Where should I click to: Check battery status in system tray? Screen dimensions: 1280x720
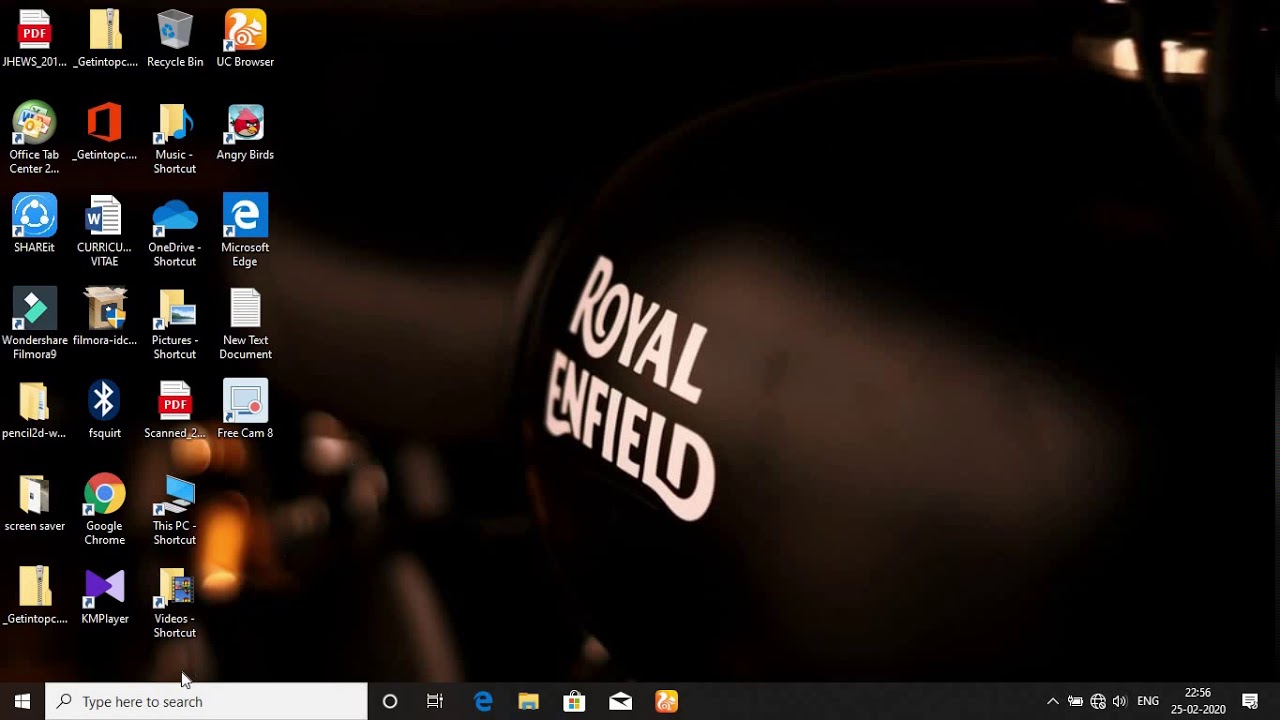click(1075, 701)
